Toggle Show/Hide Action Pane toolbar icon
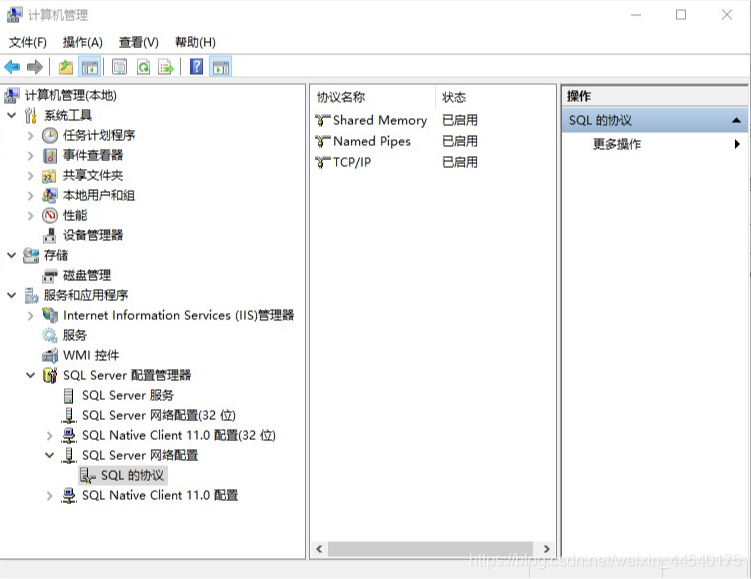 (x=221, y=67)
